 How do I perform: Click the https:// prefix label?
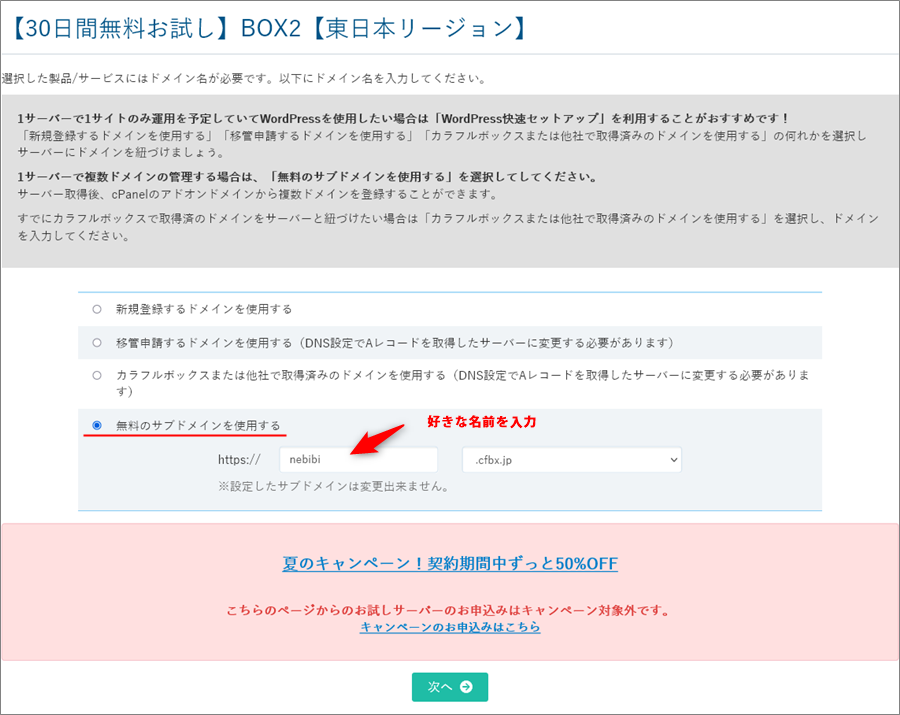point(239,460)
